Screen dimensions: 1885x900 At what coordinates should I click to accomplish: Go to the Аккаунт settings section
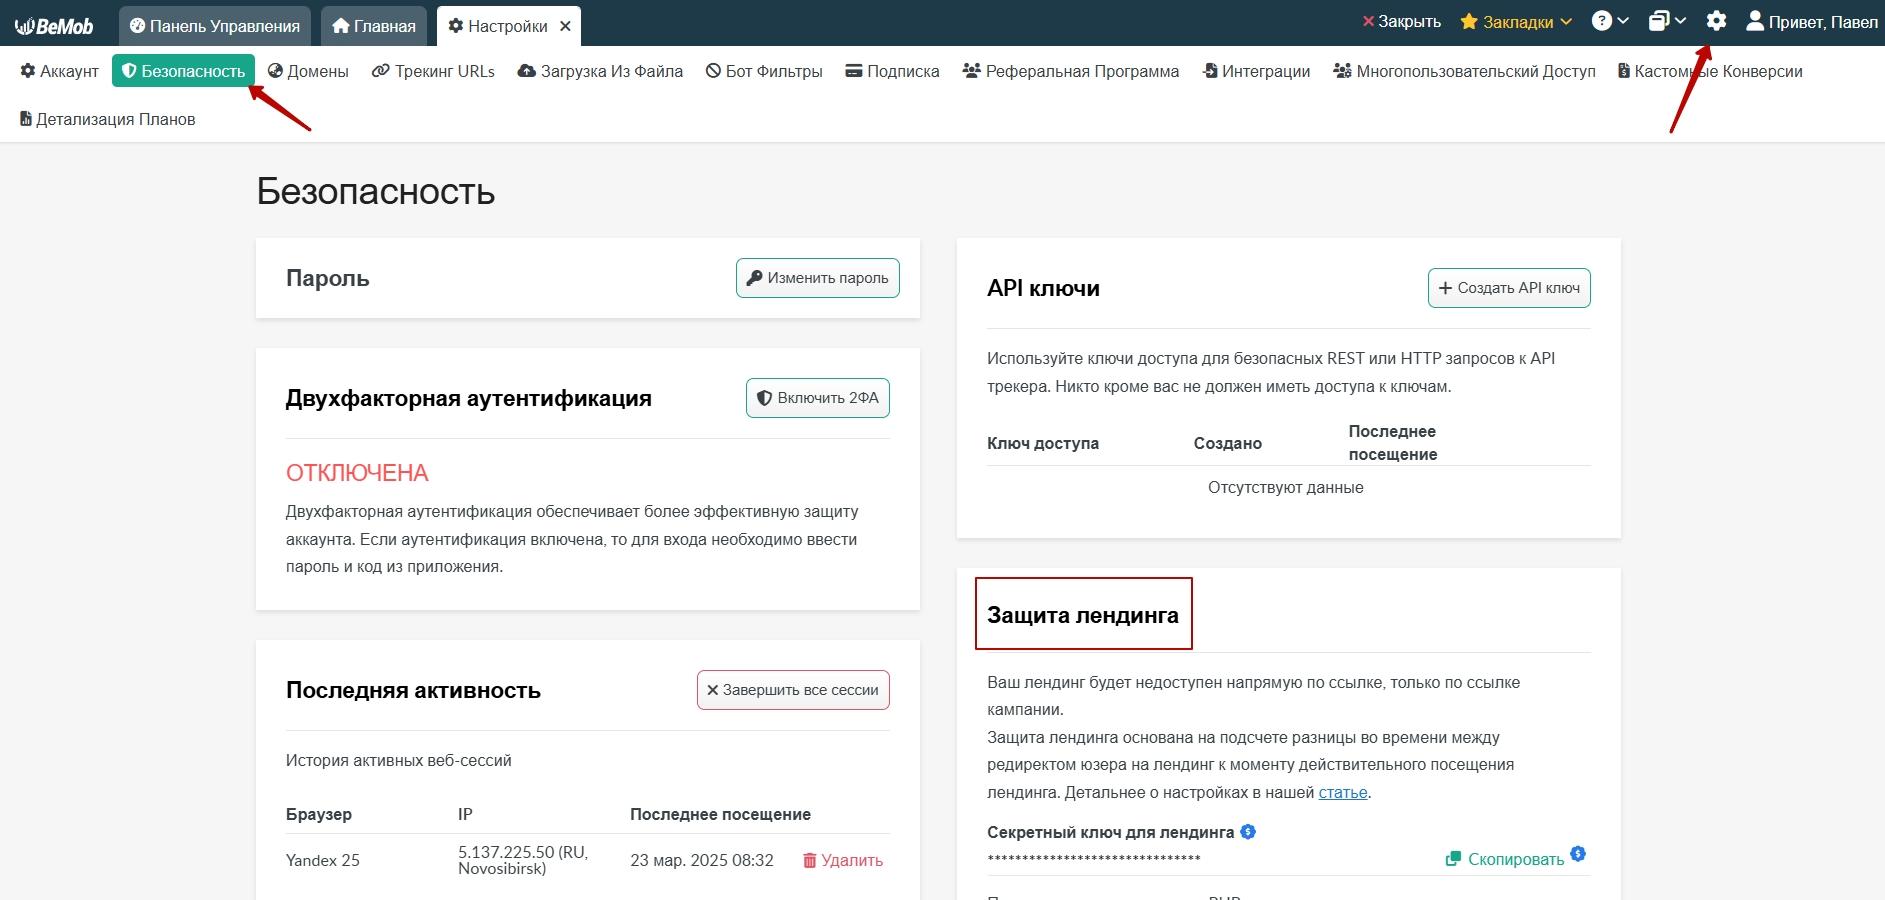pyautogui.click(x=60, y=71)
